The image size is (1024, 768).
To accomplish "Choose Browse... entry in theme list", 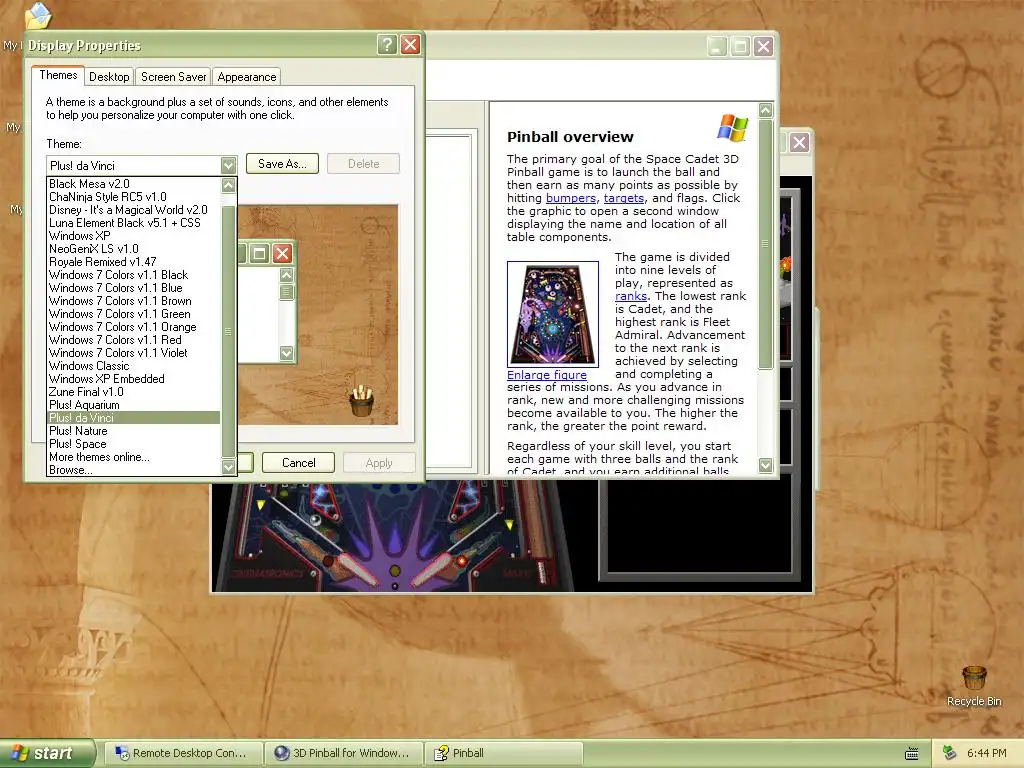I will (134, 470).
